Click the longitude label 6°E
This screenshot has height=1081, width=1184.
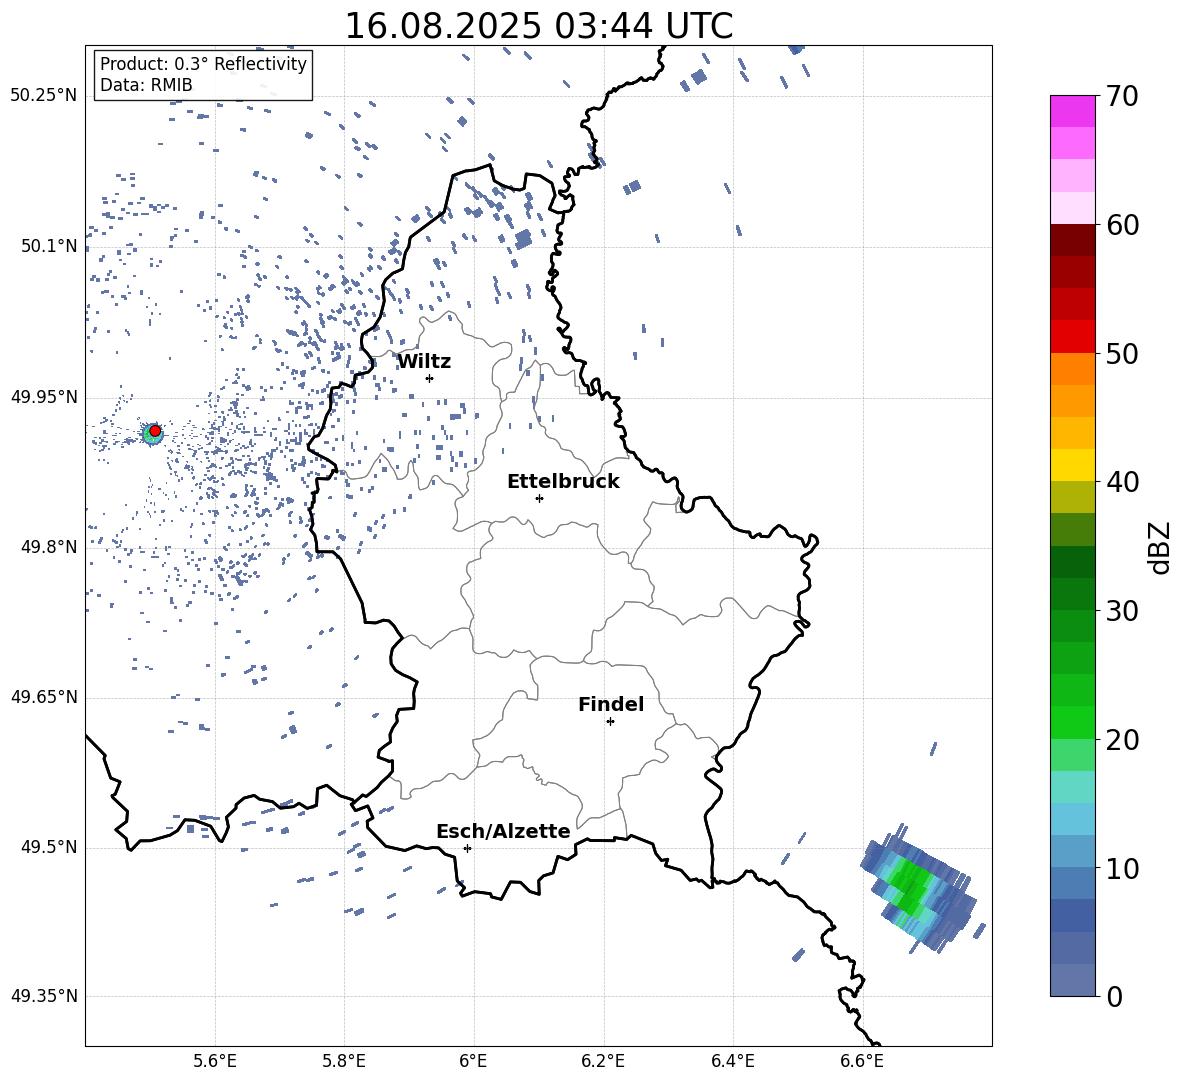point(473,1061)
